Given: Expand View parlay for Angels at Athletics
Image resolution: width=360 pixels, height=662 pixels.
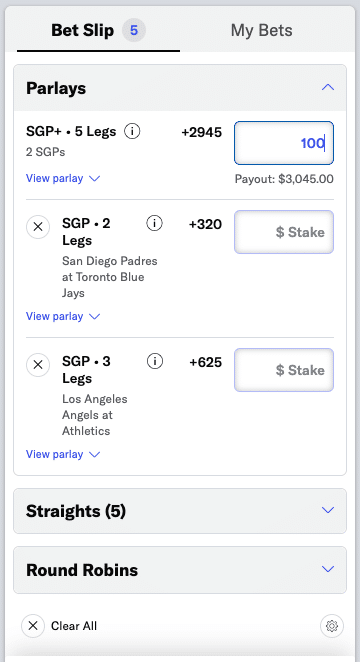Looking at the screenshot, I should (63, 454).
